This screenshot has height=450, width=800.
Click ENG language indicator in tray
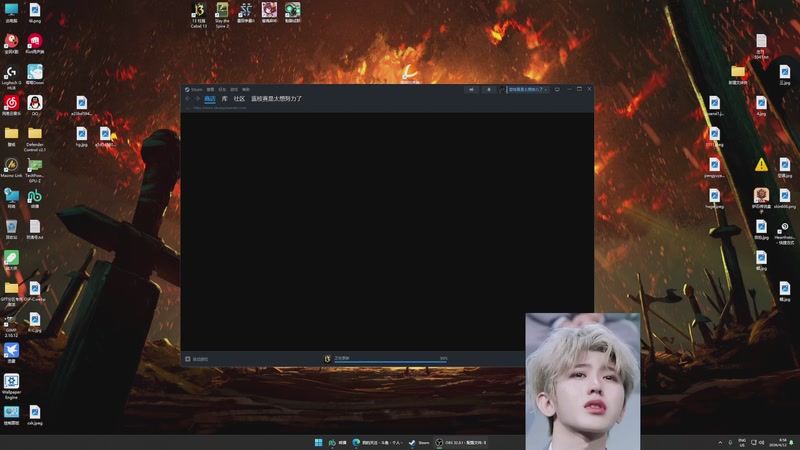742,442
